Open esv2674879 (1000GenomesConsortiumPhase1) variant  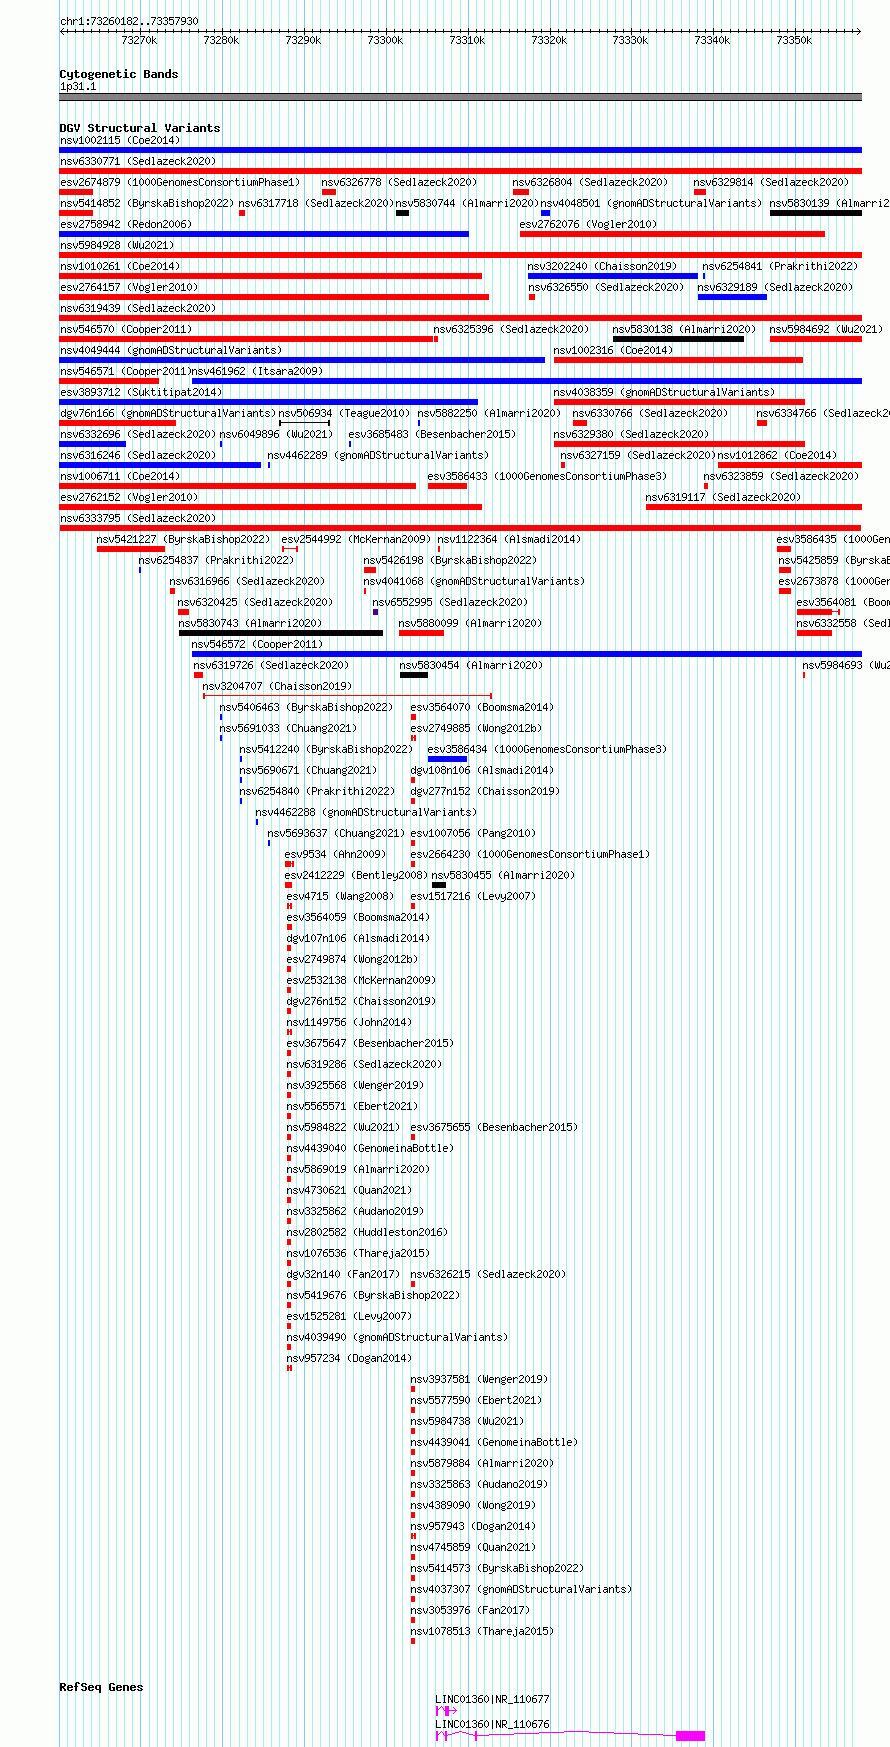(x=180, y=182)
